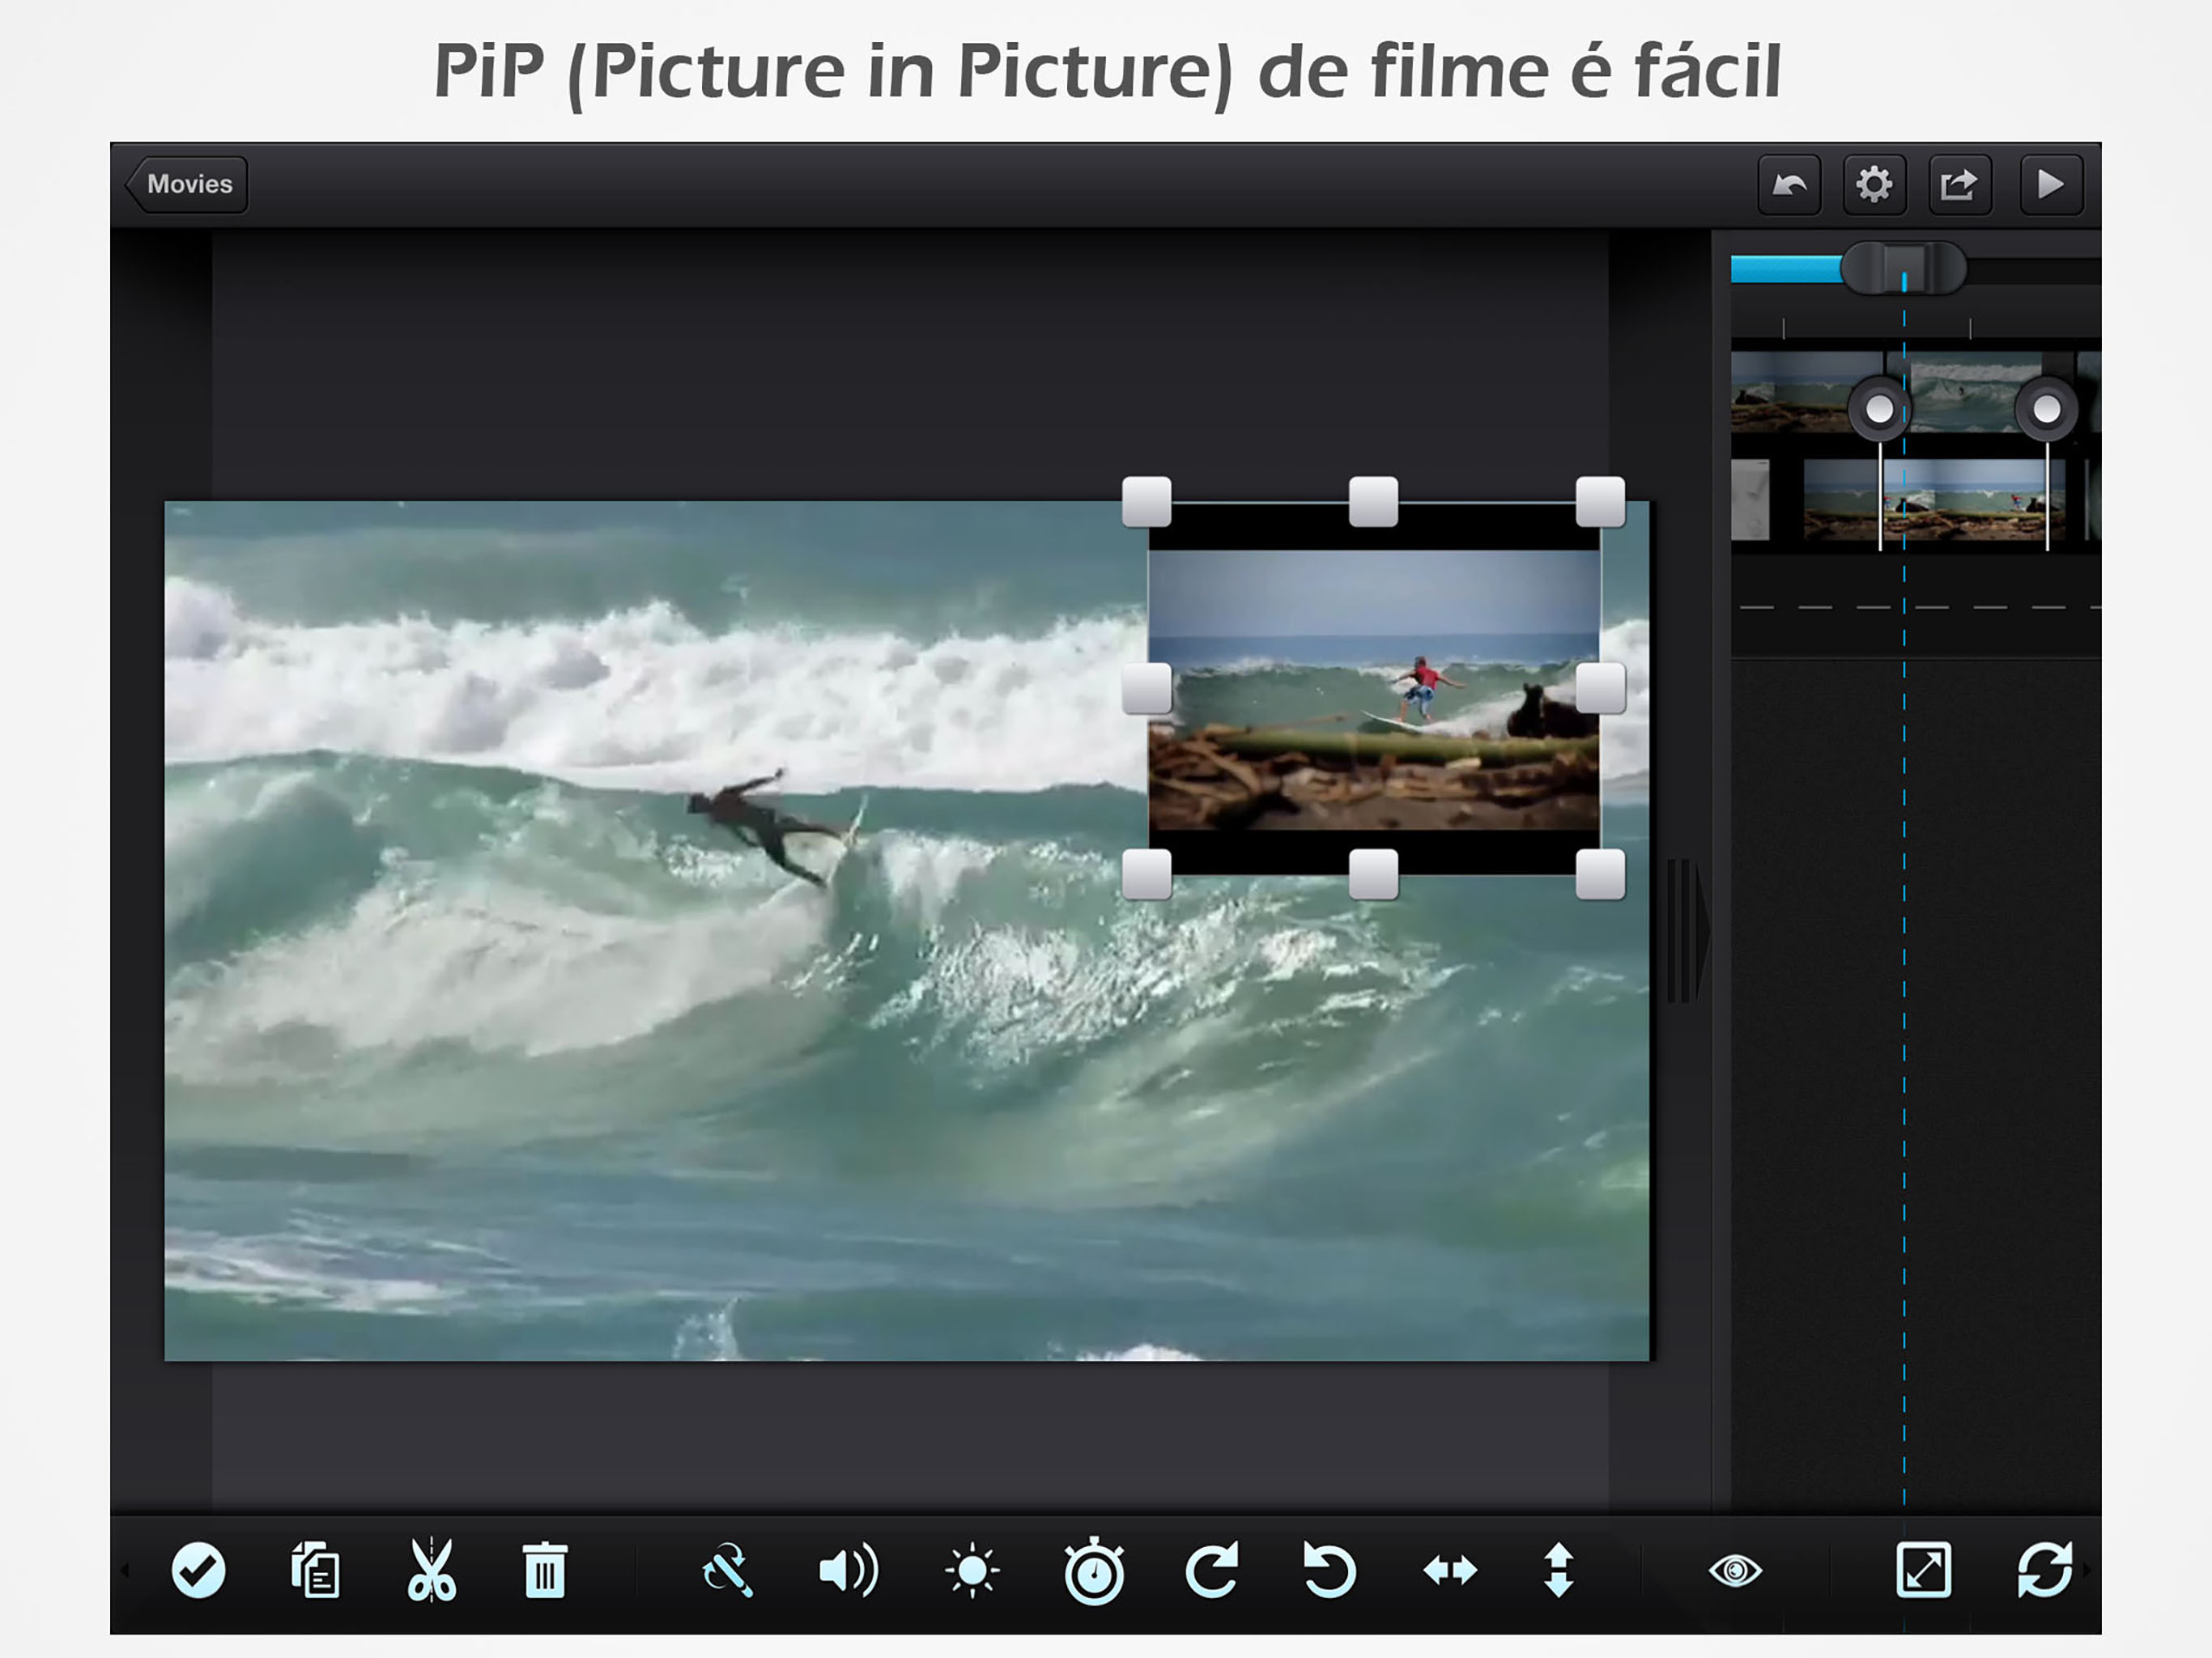This screenshot has height=1658, width=2212.
Task: Open the brightness adjustment tool
Action: click(x=972, y=1571)
